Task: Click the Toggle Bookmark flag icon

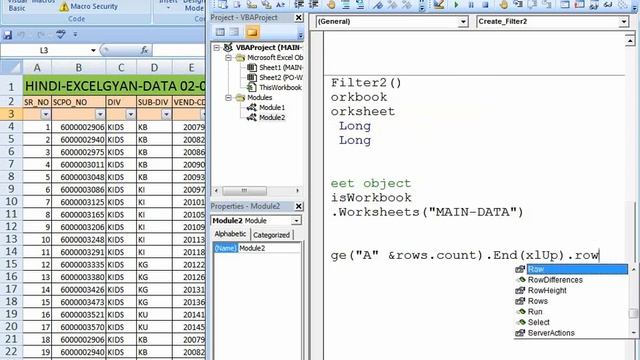Action: click(378, 4)
